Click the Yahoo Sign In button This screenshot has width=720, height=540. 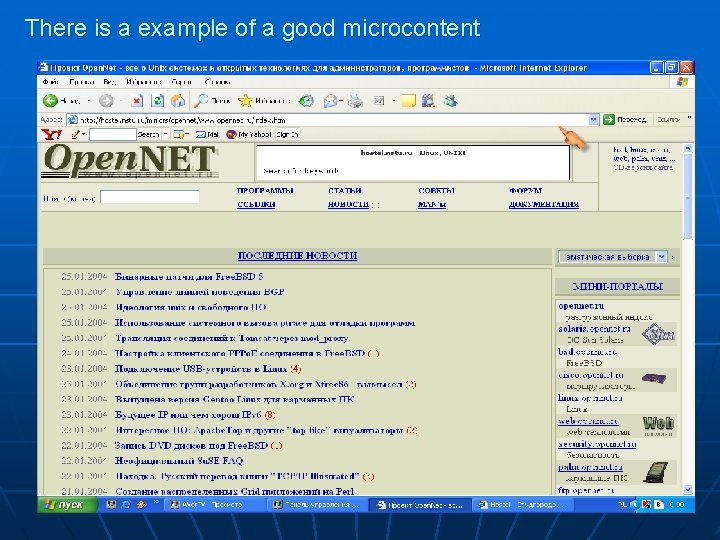tap(287, 135)
